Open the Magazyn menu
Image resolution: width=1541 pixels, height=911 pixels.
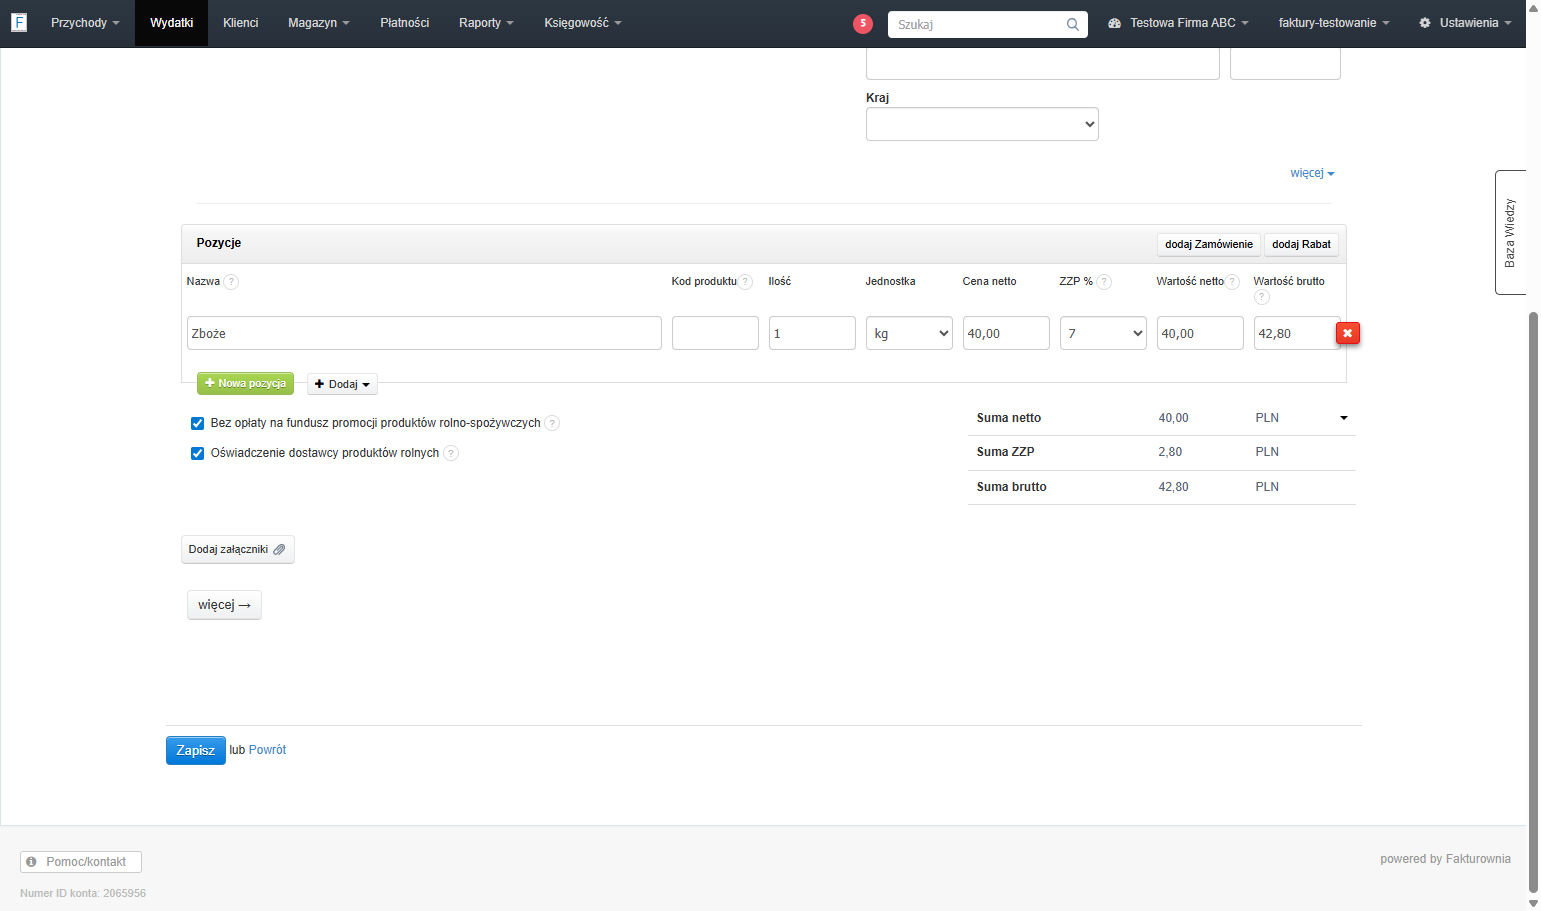point(318,23)
